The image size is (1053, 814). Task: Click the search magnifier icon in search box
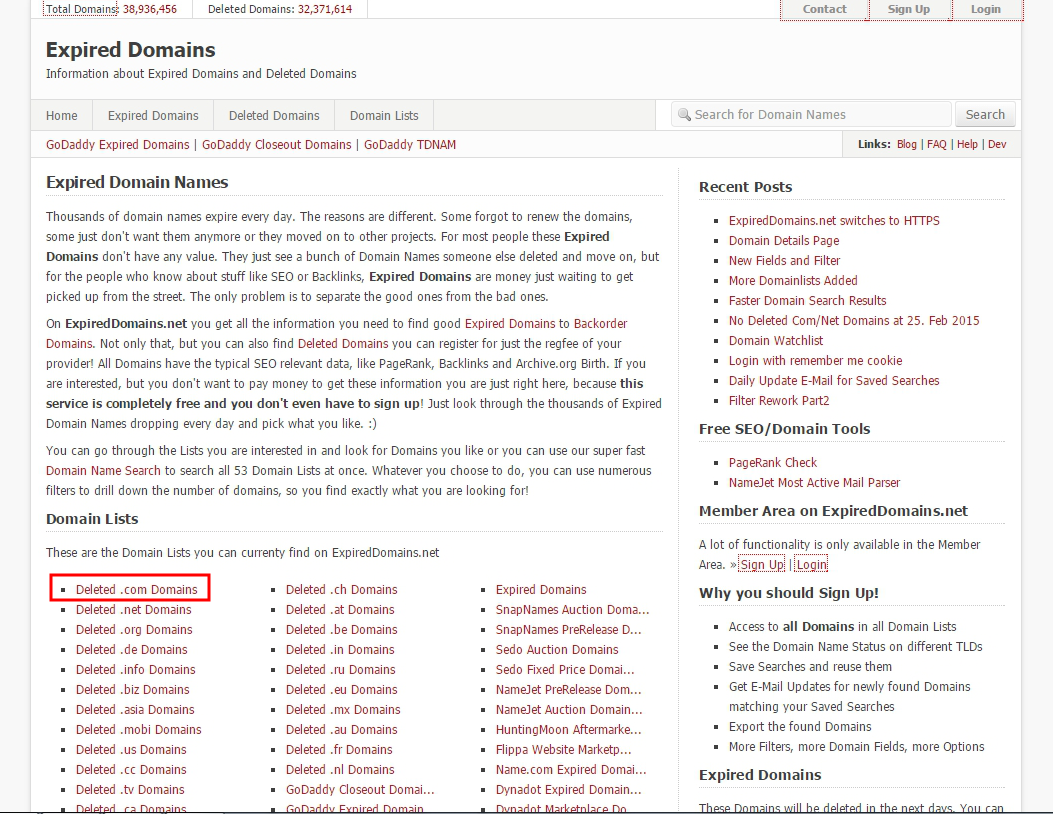[684, 115]
